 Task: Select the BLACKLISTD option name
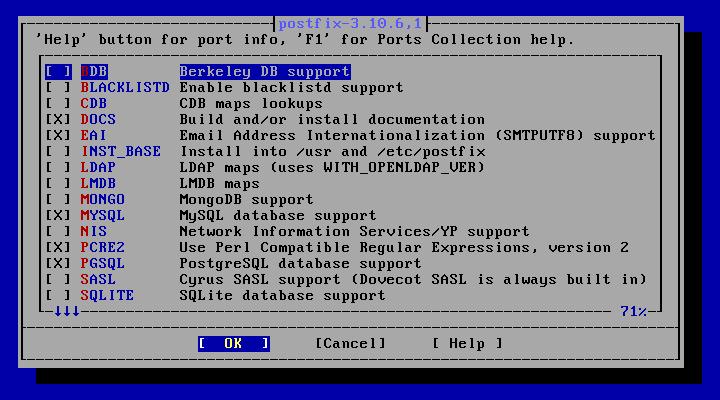tap(125, 88)
